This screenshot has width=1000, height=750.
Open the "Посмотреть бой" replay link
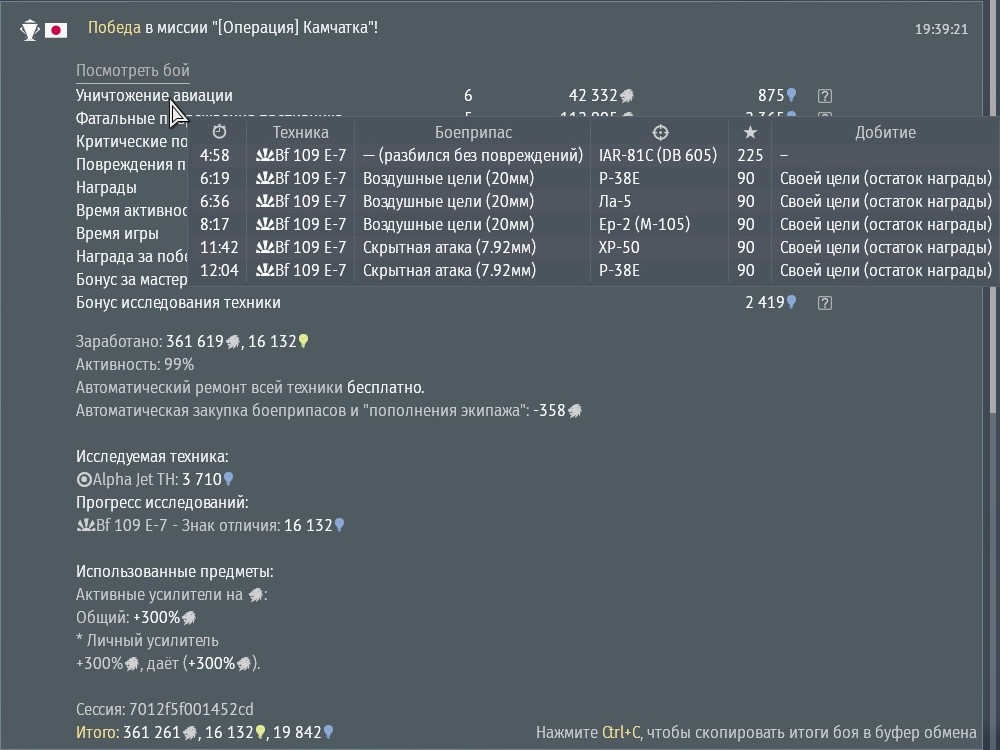click(x=133, y=71)
